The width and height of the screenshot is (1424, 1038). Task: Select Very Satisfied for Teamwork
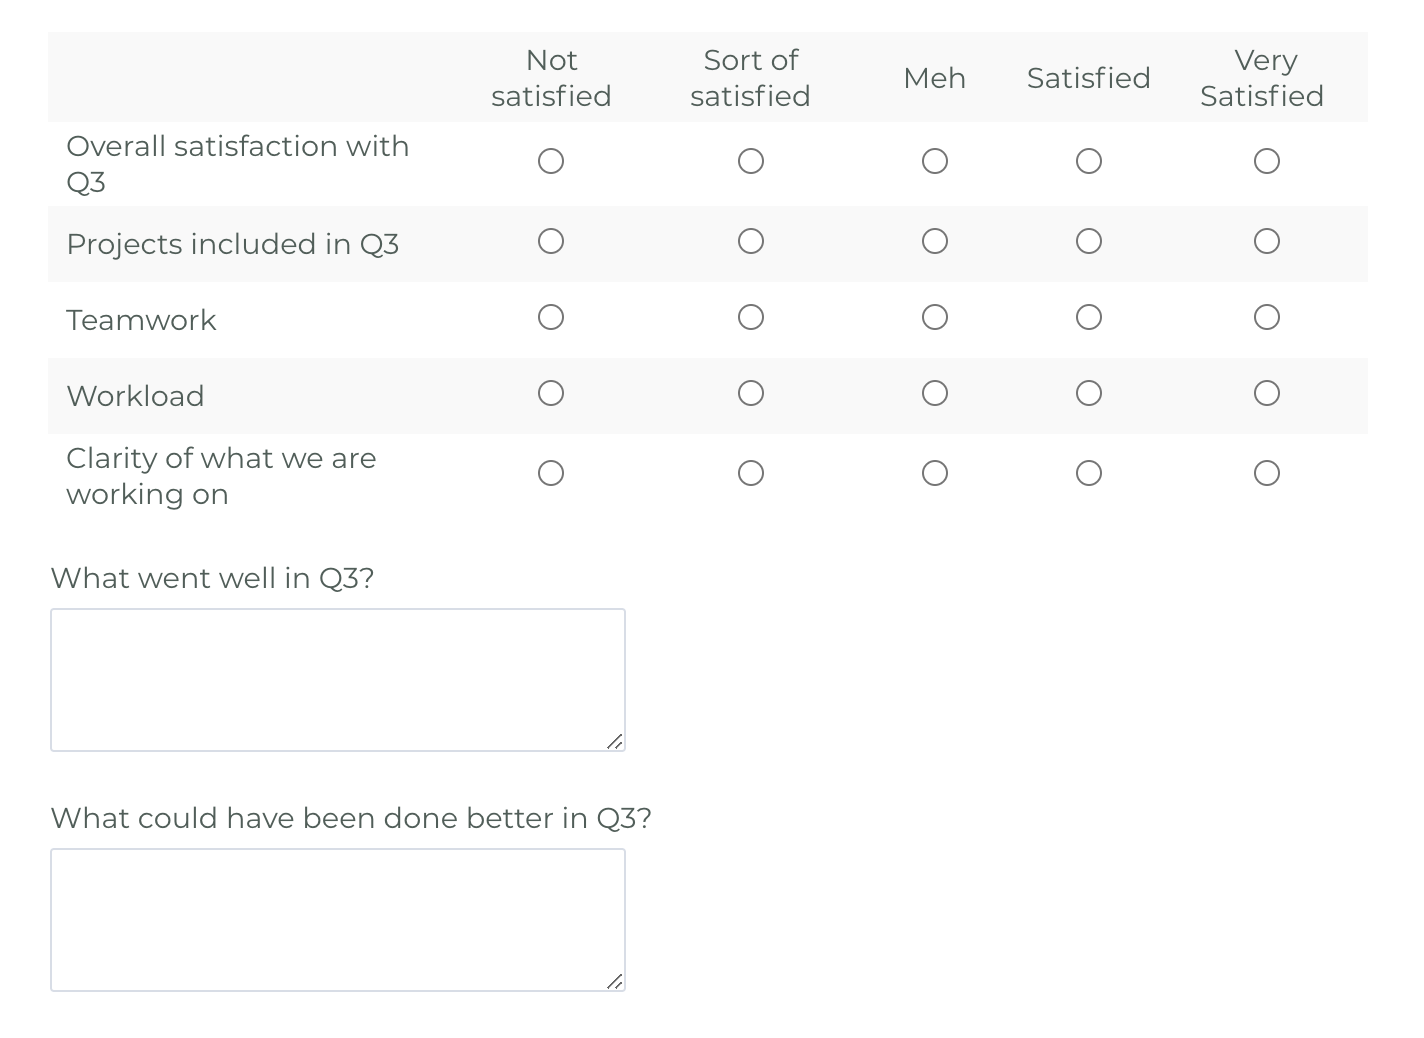point(1267,317)
